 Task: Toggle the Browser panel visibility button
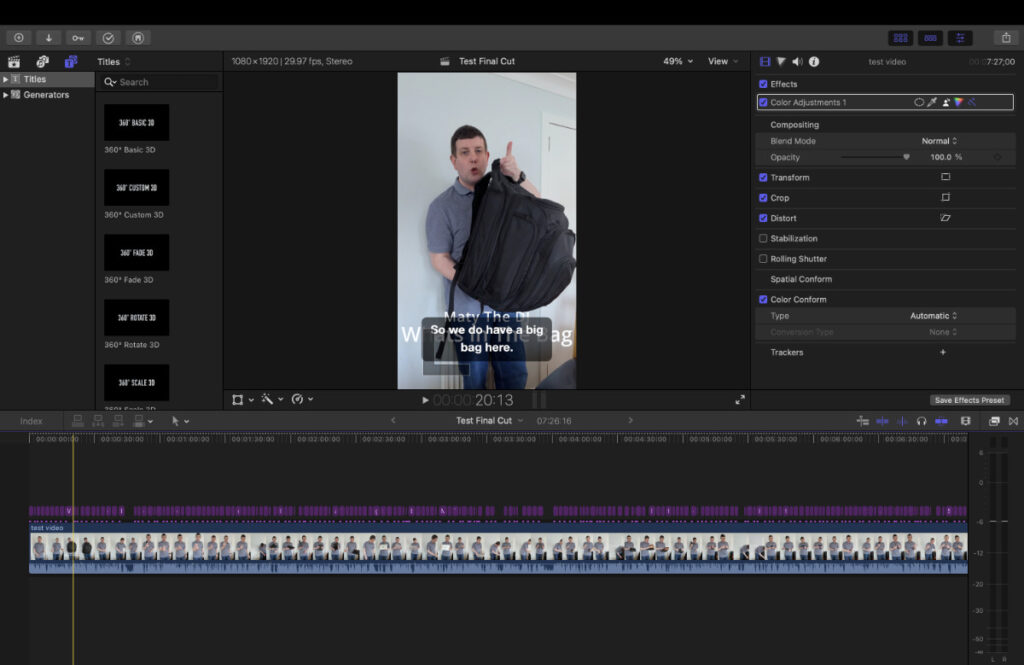point(901,38)
